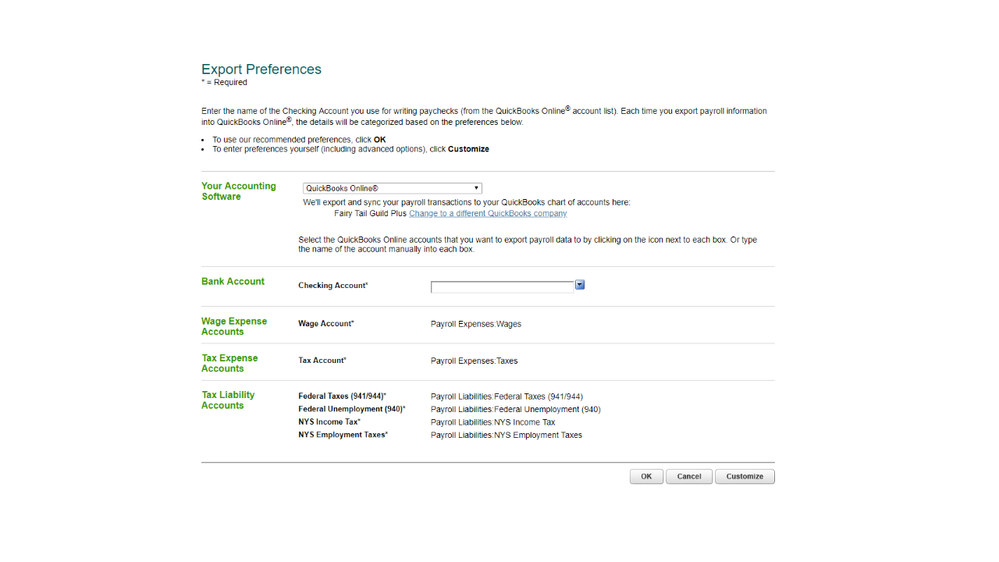Click the Fairy Tail Guild Plus company name
Image resolution: width=999 pixels, height=562 pixels.
tap(370, 213)
